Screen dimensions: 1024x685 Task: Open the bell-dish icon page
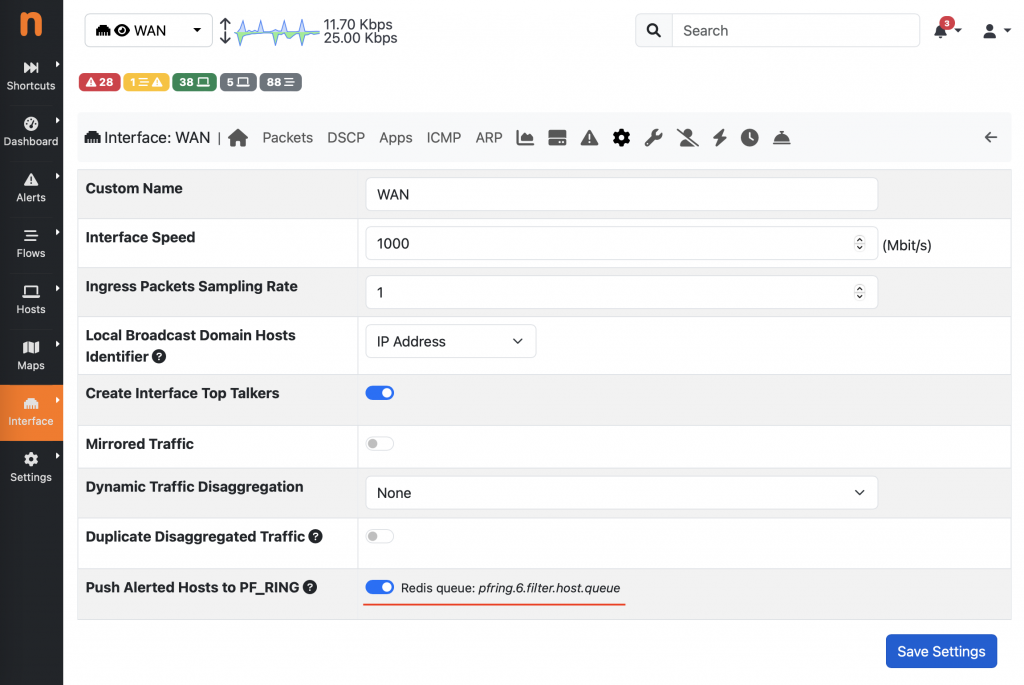782,138
